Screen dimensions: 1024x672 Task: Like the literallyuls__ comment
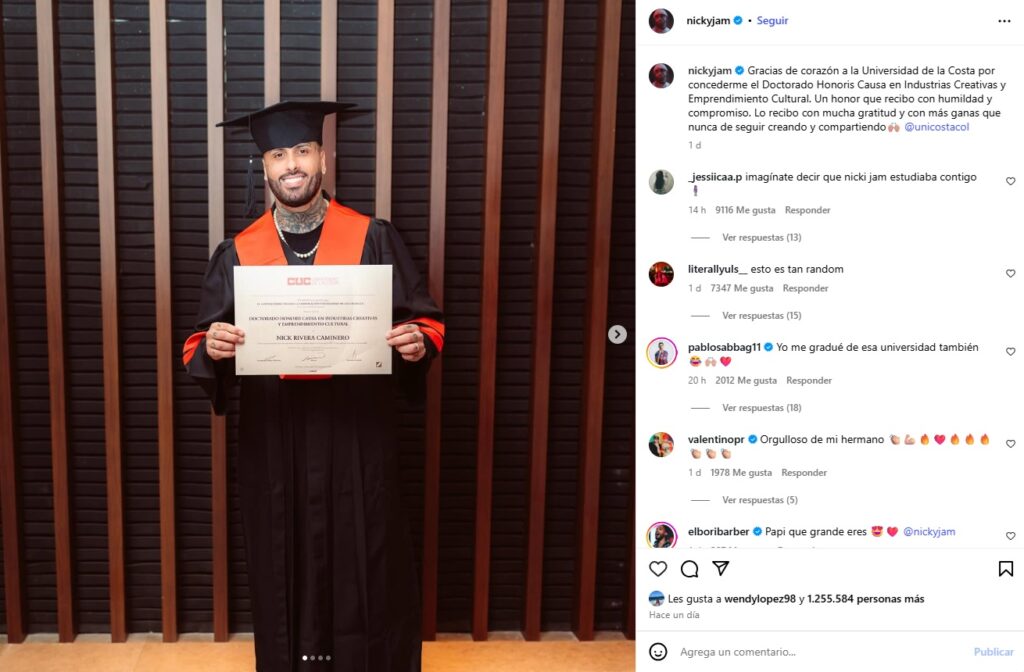pyautogui.click(x=1010, y=273)
